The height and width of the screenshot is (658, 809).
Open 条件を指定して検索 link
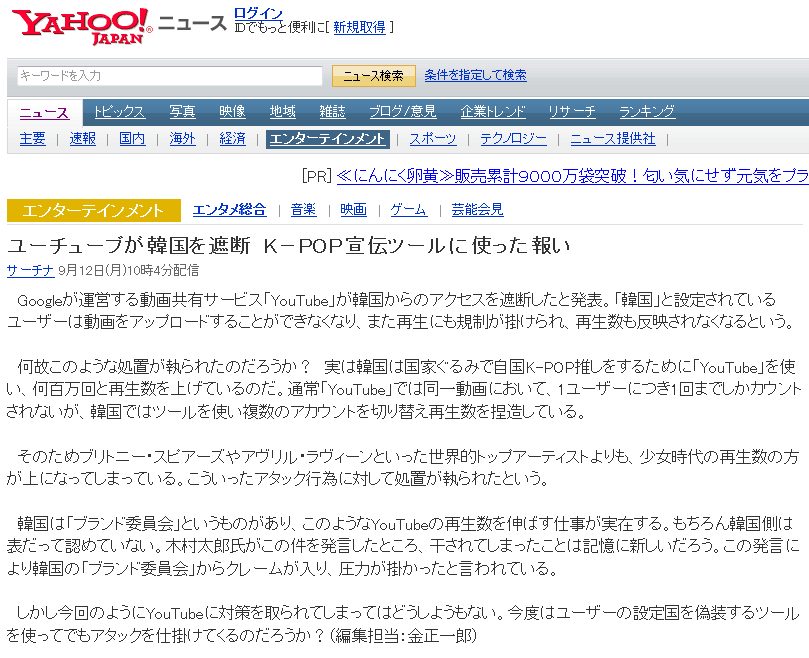[x=475, y=75]
